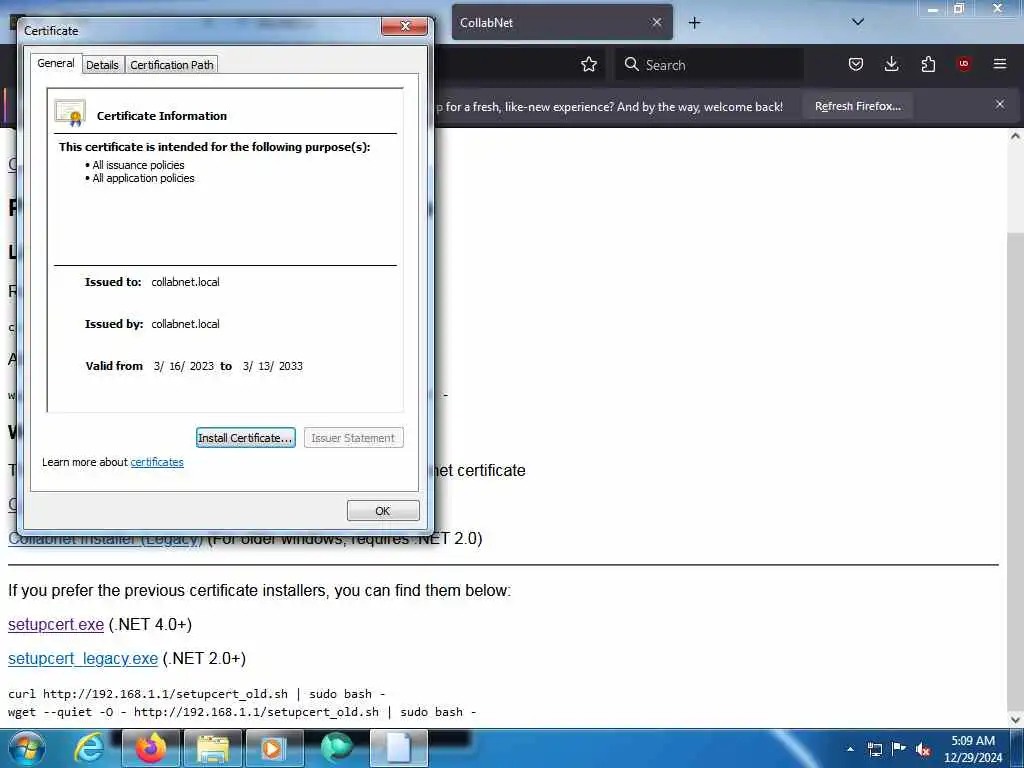Click the page scrollbar down arrow
1024x768 pixels.
pyautogui.click(x=1016, y=720)
